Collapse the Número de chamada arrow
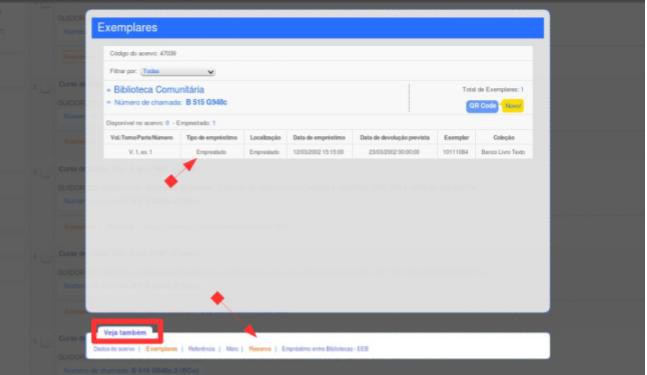 (109, 102)
